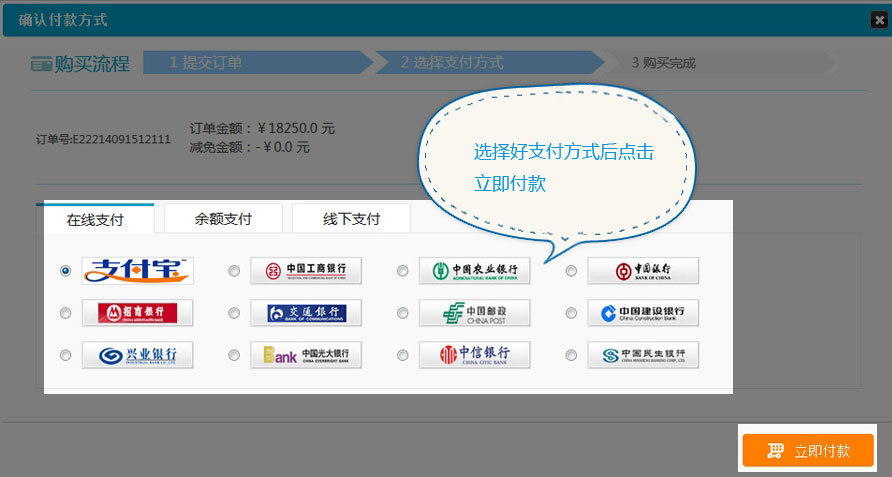The image size is (892, 477).
Task: Click the China Post (中国邮政) logo
Action: [474, 313]
